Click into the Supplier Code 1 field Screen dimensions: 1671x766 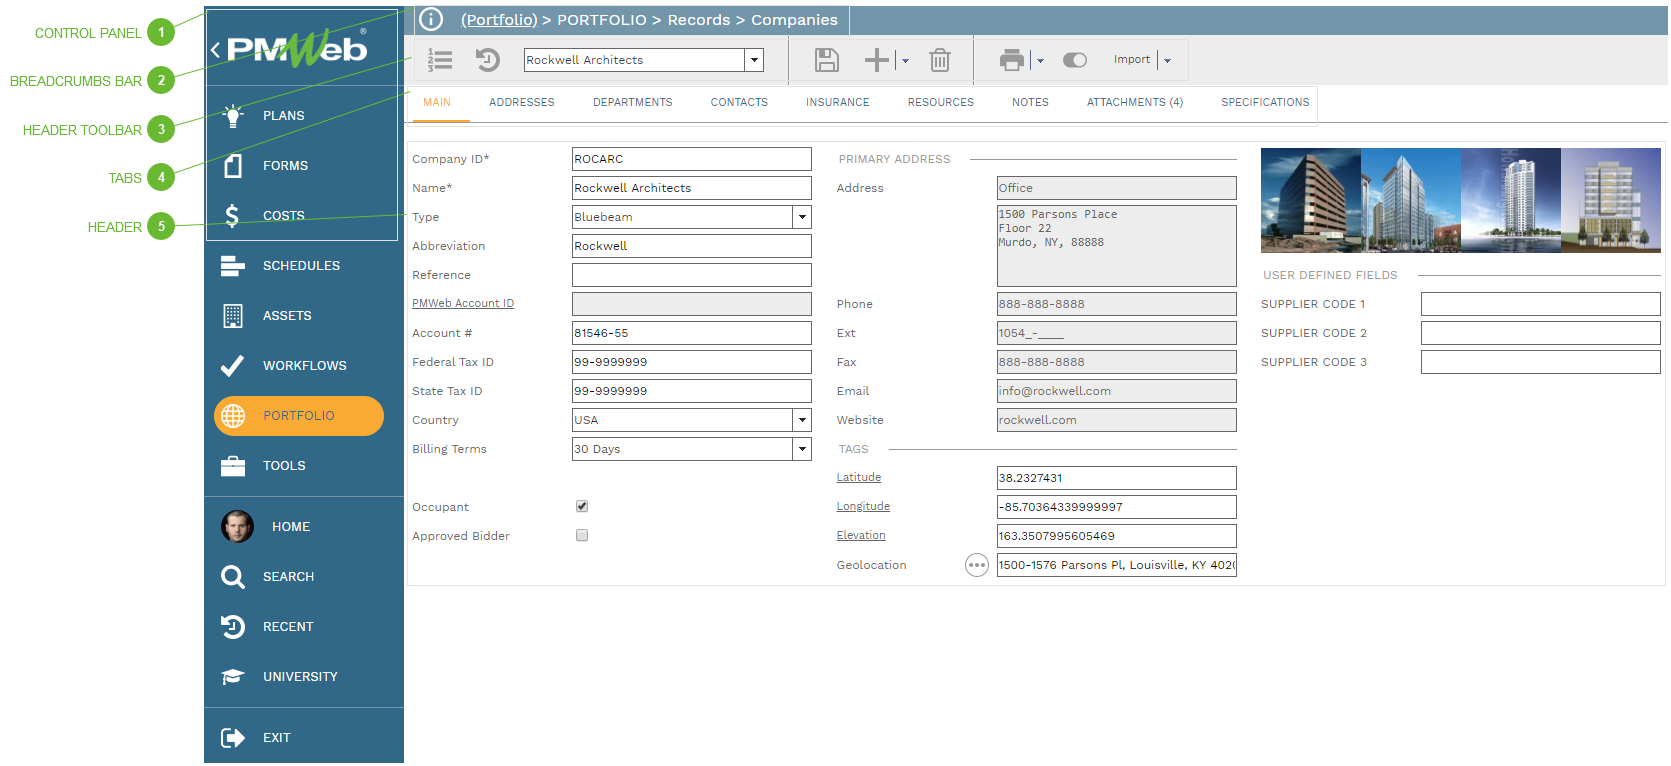(1540, 304)
